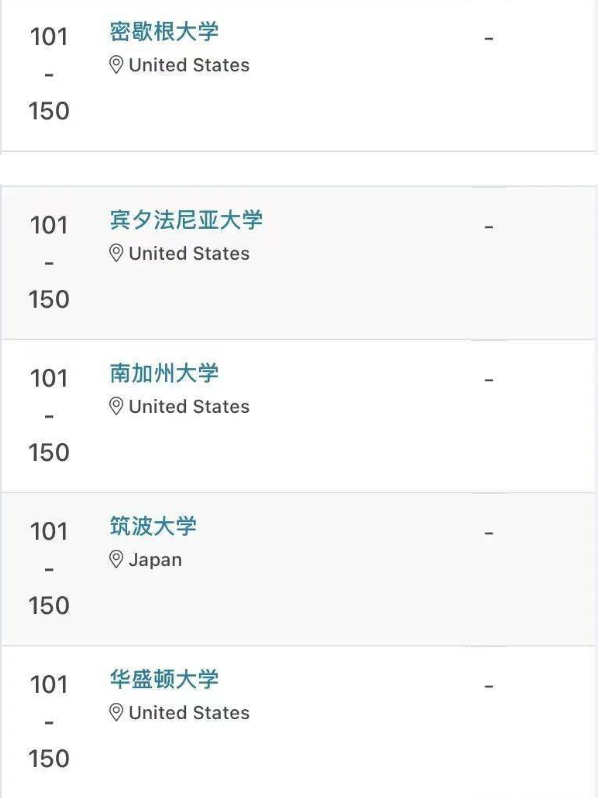Image resolution: width=598 pixels, height=798 pixels.
Task: Open the 密歇根大学 university link
Action: (164, 32)
